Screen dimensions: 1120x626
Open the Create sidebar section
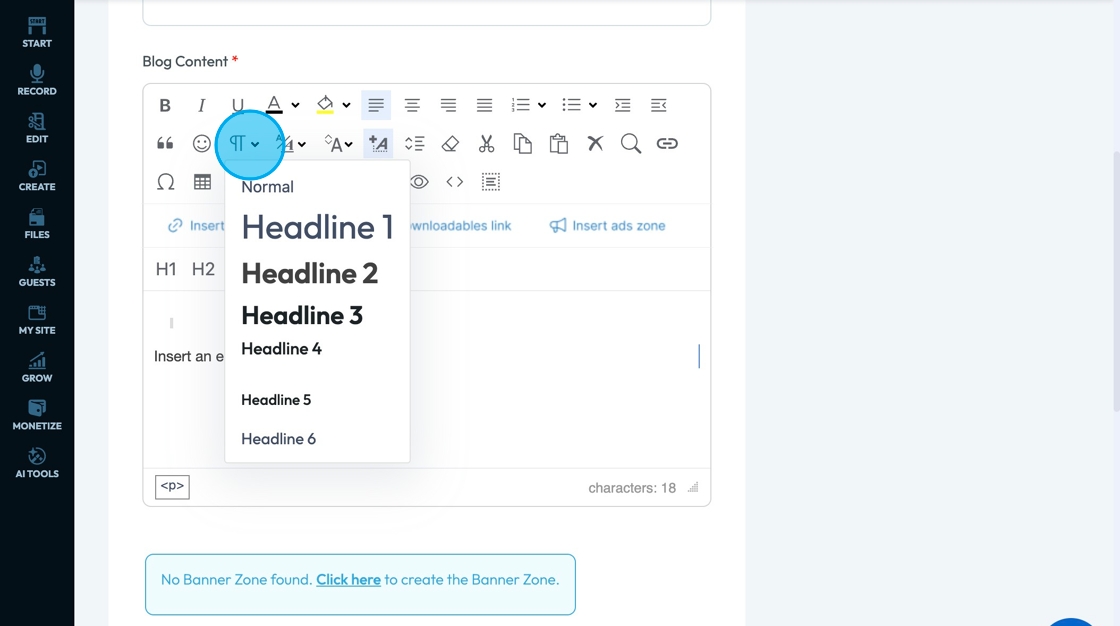(x=36, y=176)
